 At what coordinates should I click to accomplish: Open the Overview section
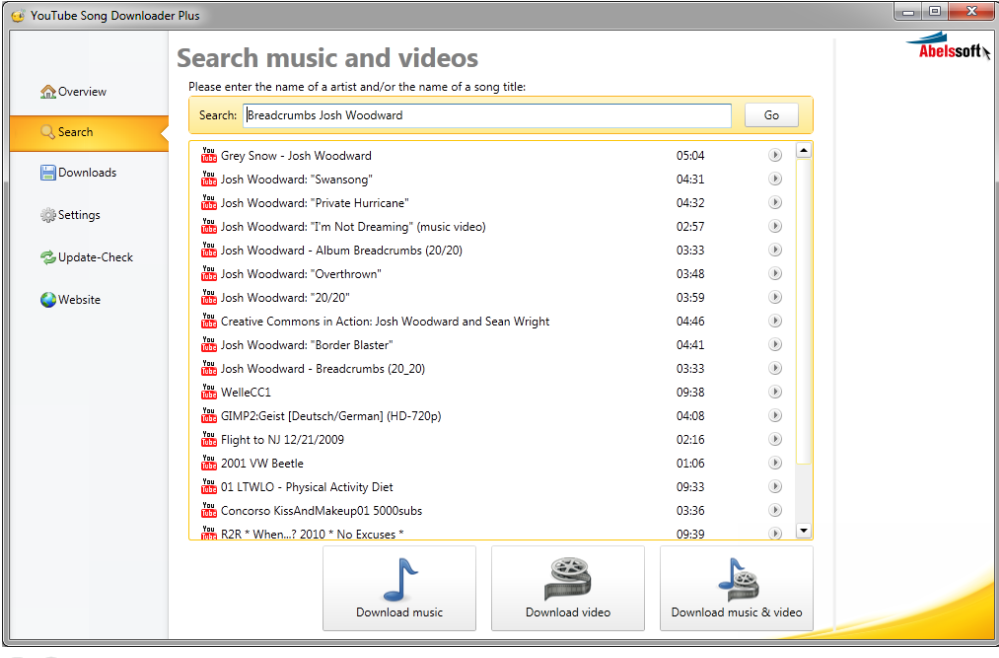74,92
